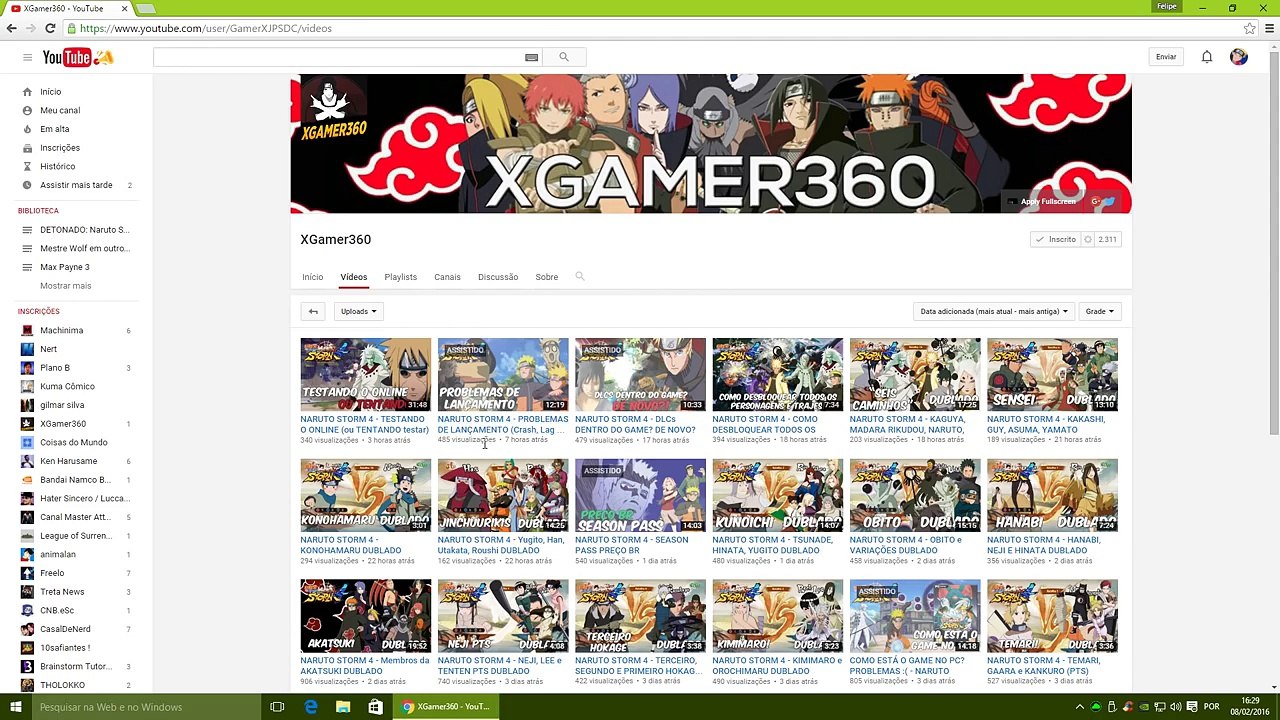Open the HANABI, NEJI E HINATA DUBLADO title

click(x=1044, y=545)
